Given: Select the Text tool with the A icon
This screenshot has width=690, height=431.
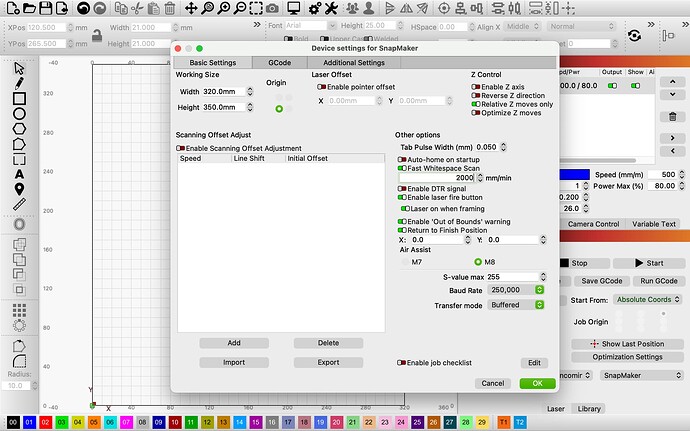Looking at the screenshot, I should point(19,174).
